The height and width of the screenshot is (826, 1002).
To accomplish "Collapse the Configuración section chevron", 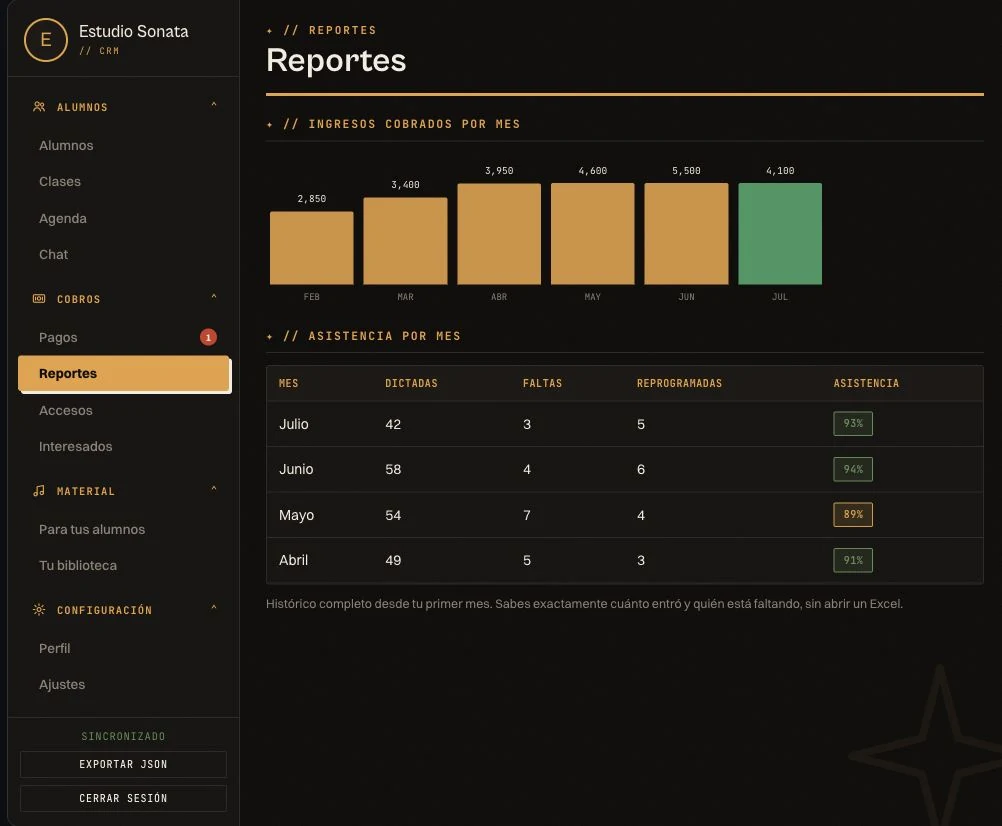I will tap(214, 608).
